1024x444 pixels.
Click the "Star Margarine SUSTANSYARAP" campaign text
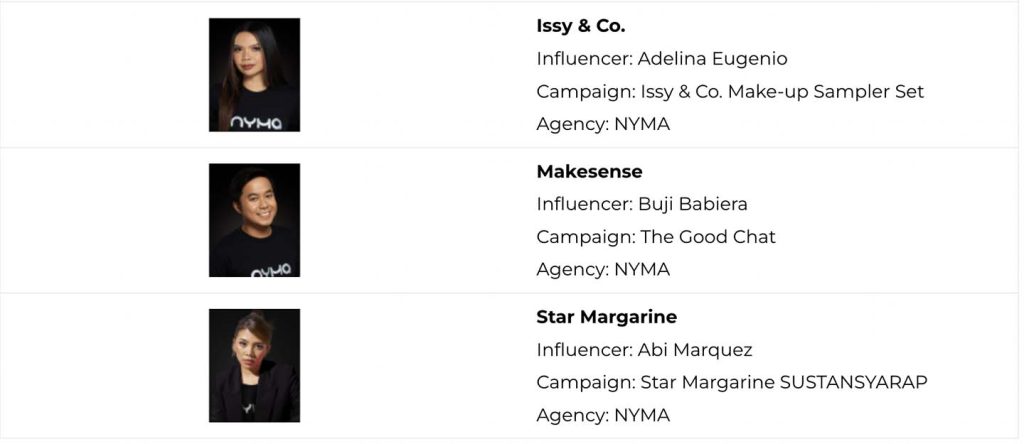pyautogui.click(x=784, y=382)
